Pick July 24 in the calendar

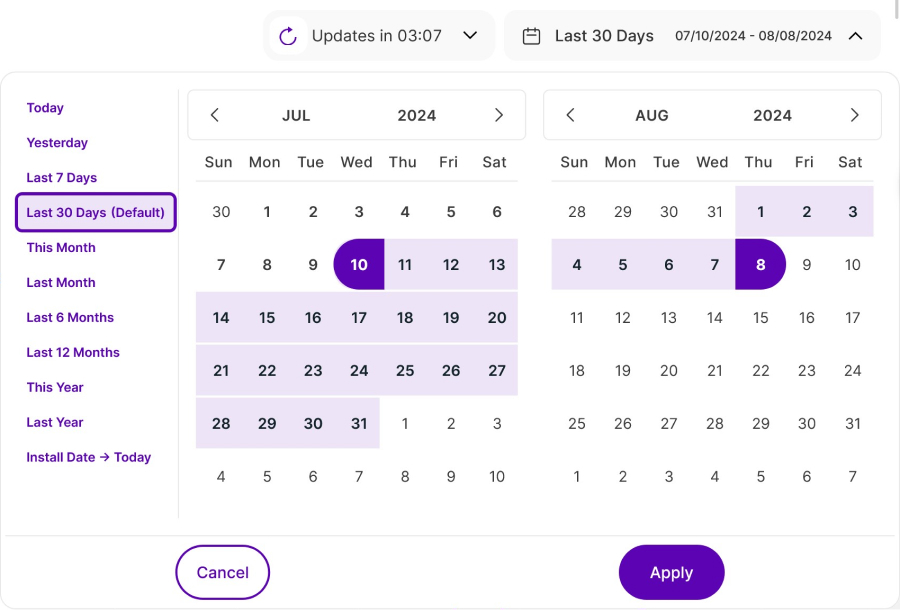(359, 370)
